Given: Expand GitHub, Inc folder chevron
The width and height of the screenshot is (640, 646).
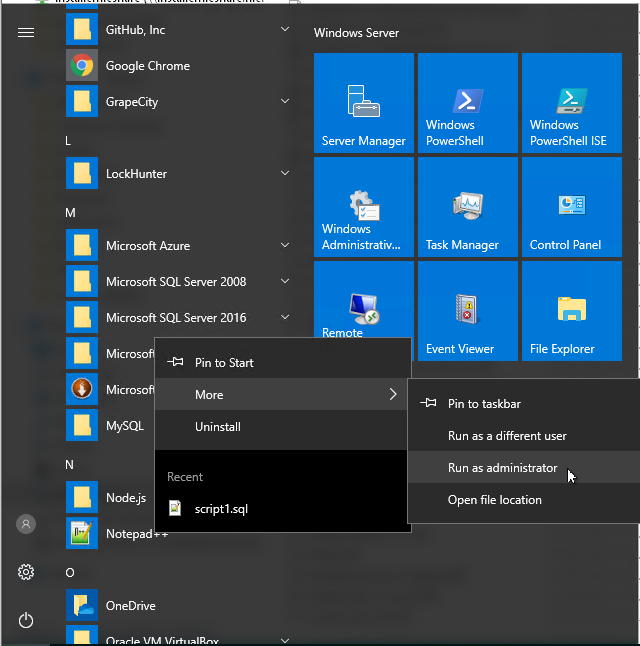Looking at the screenshot, I should tap(285, 29).
